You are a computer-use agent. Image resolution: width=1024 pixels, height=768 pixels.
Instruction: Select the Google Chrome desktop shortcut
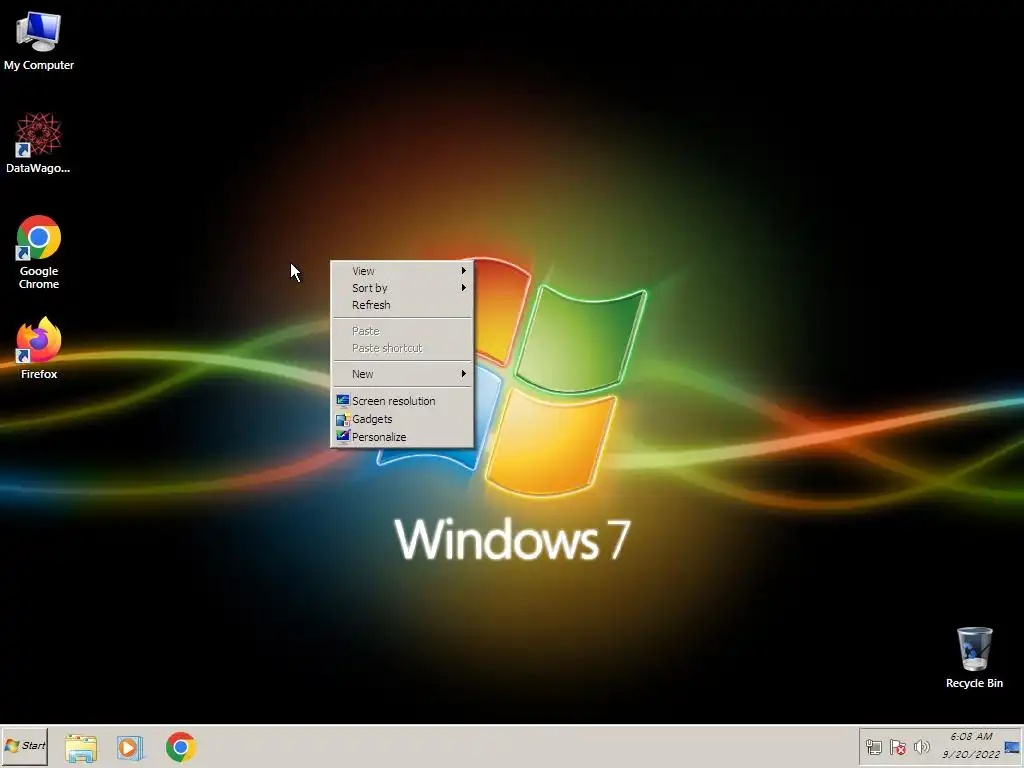(x=39, y=252)
